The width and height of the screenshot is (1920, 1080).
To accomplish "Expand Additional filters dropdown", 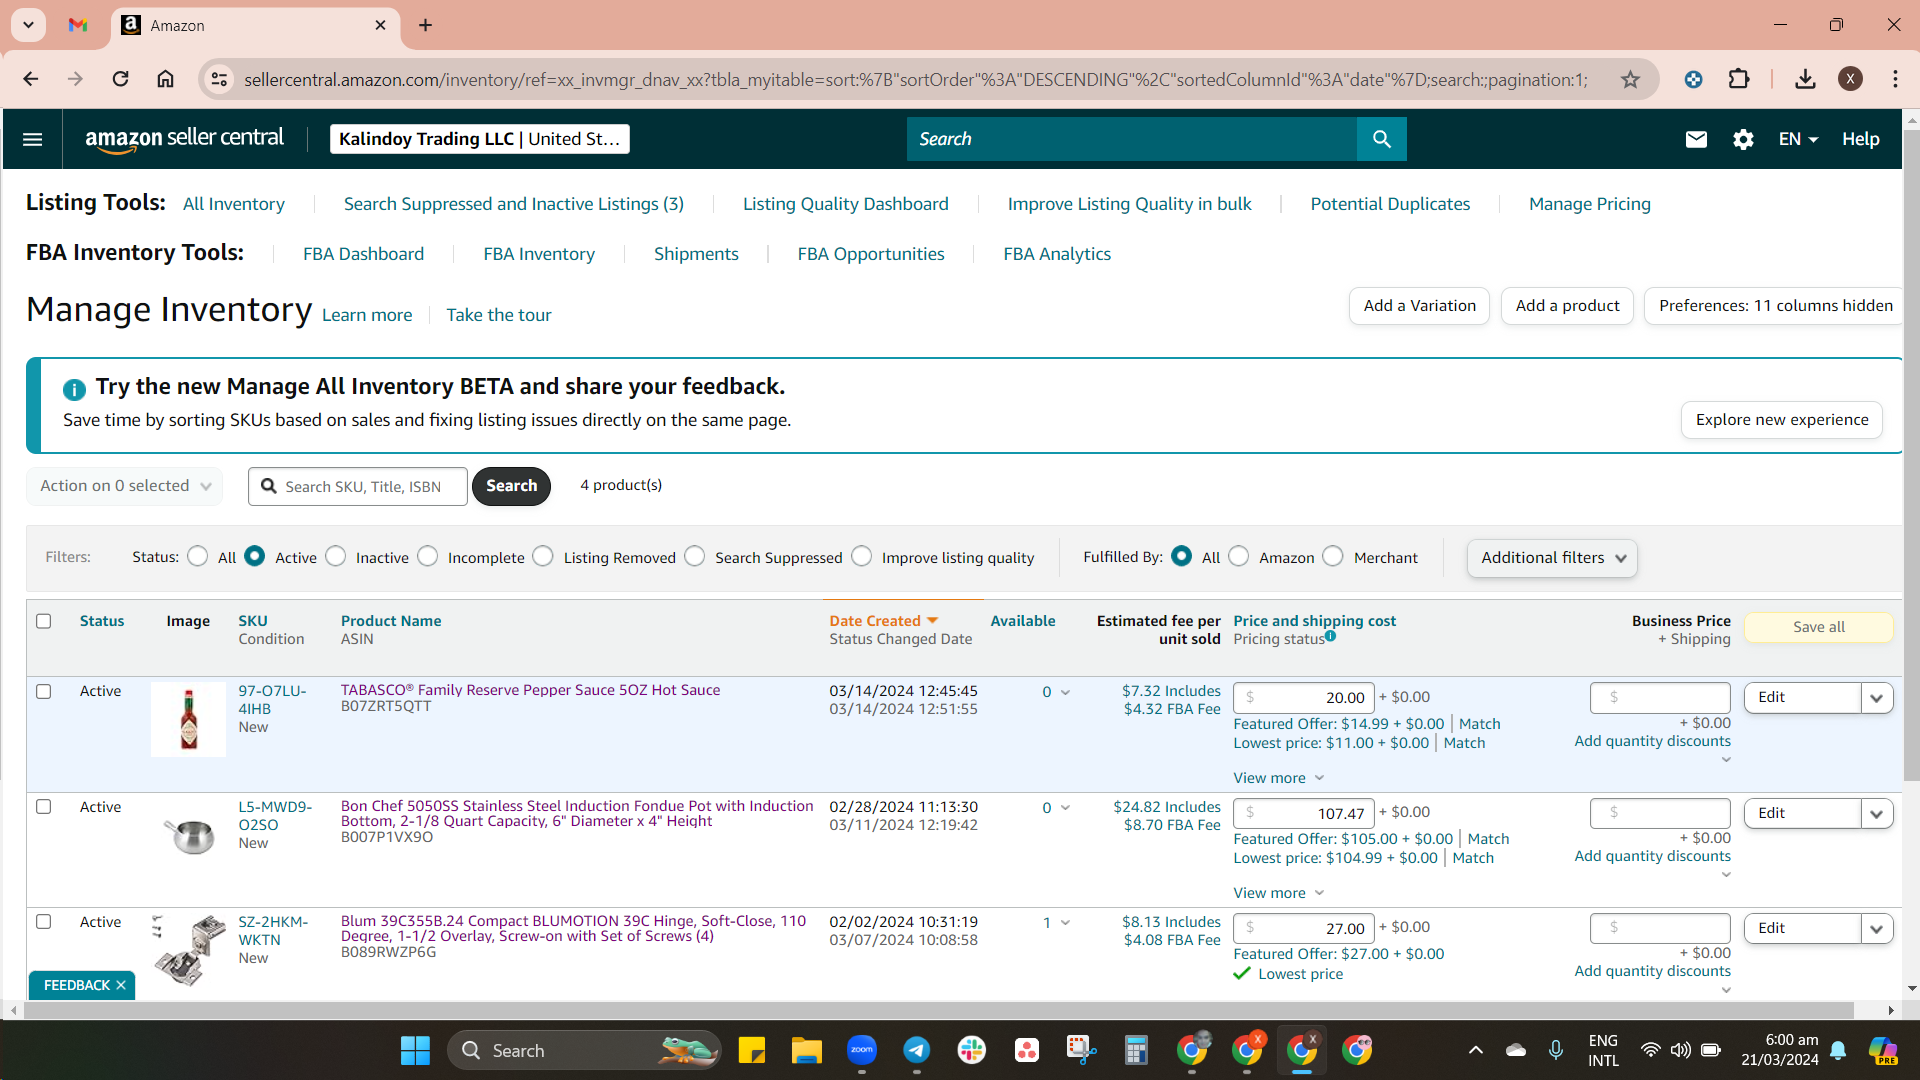I will (x=1552, y=558).
